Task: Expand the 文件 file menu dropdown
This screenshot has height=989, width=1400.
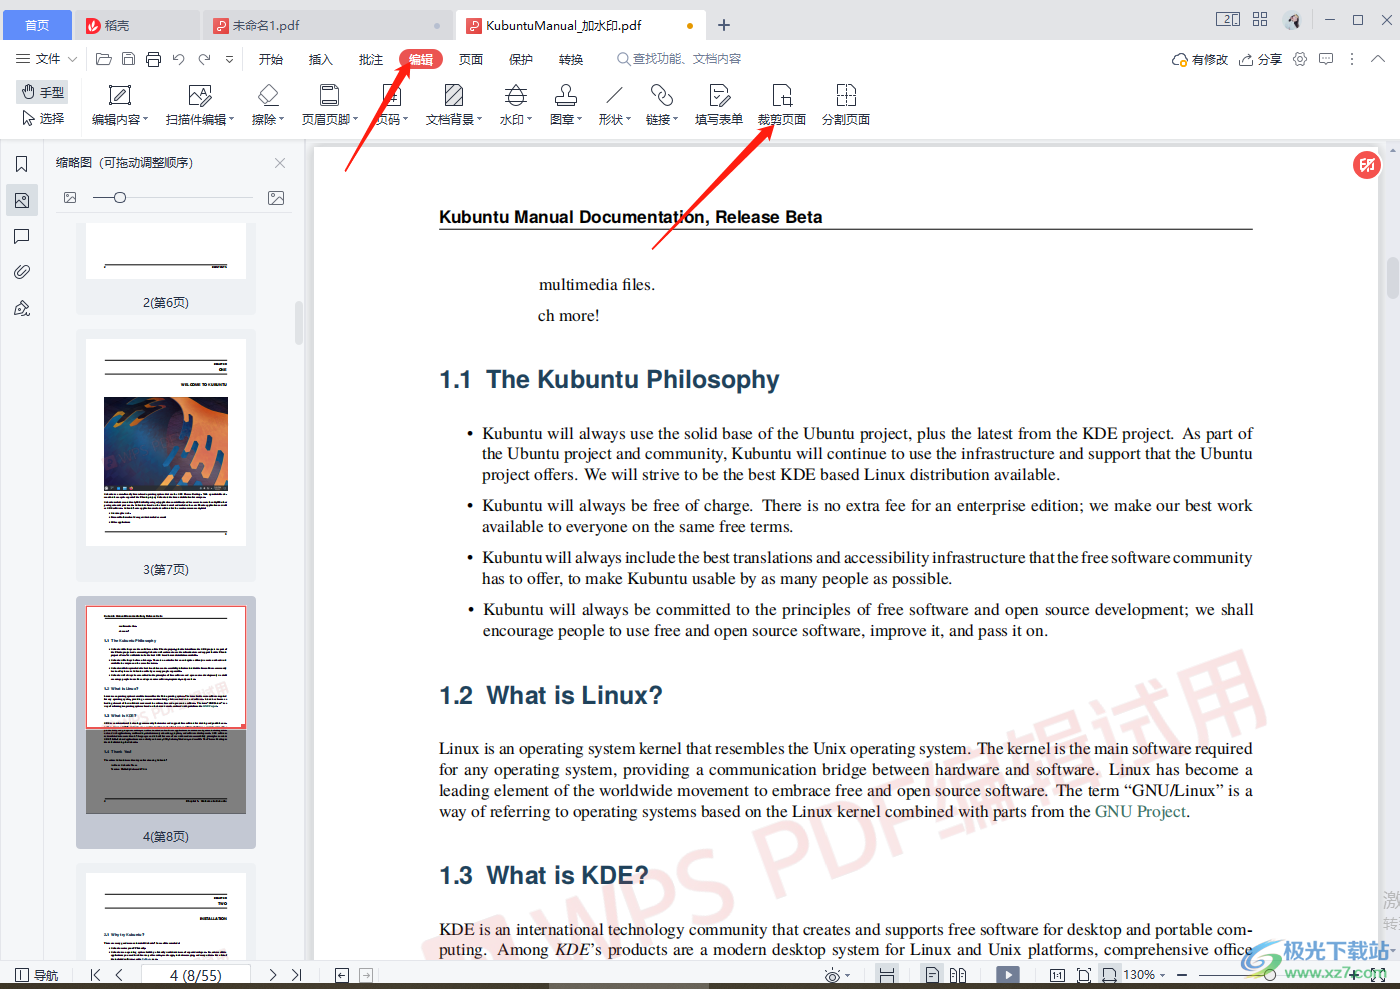Action: (x=46, y=59)
